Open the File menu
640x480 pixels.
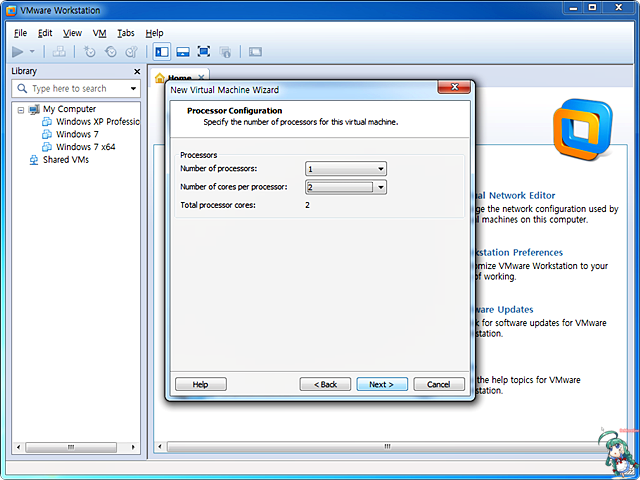click(20, 33)
